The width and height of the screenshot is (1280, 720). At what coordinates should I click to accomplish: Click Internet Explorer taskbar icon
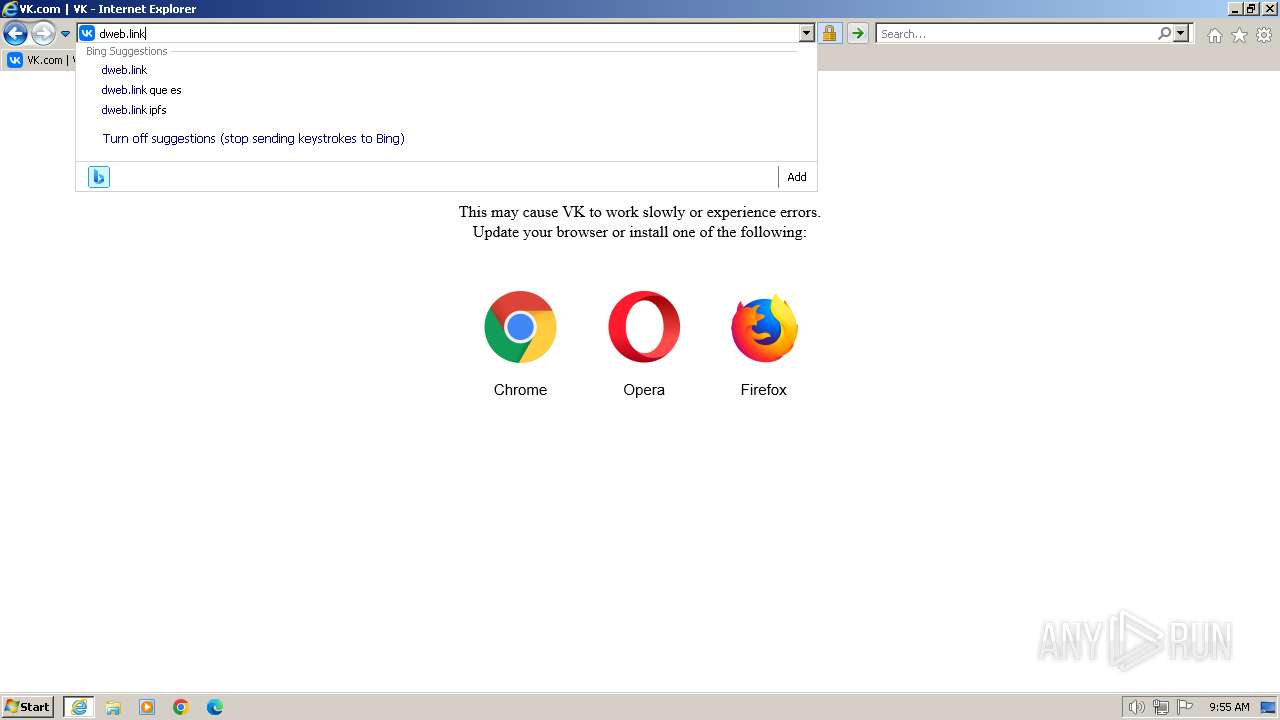click(x=79, y=707)
